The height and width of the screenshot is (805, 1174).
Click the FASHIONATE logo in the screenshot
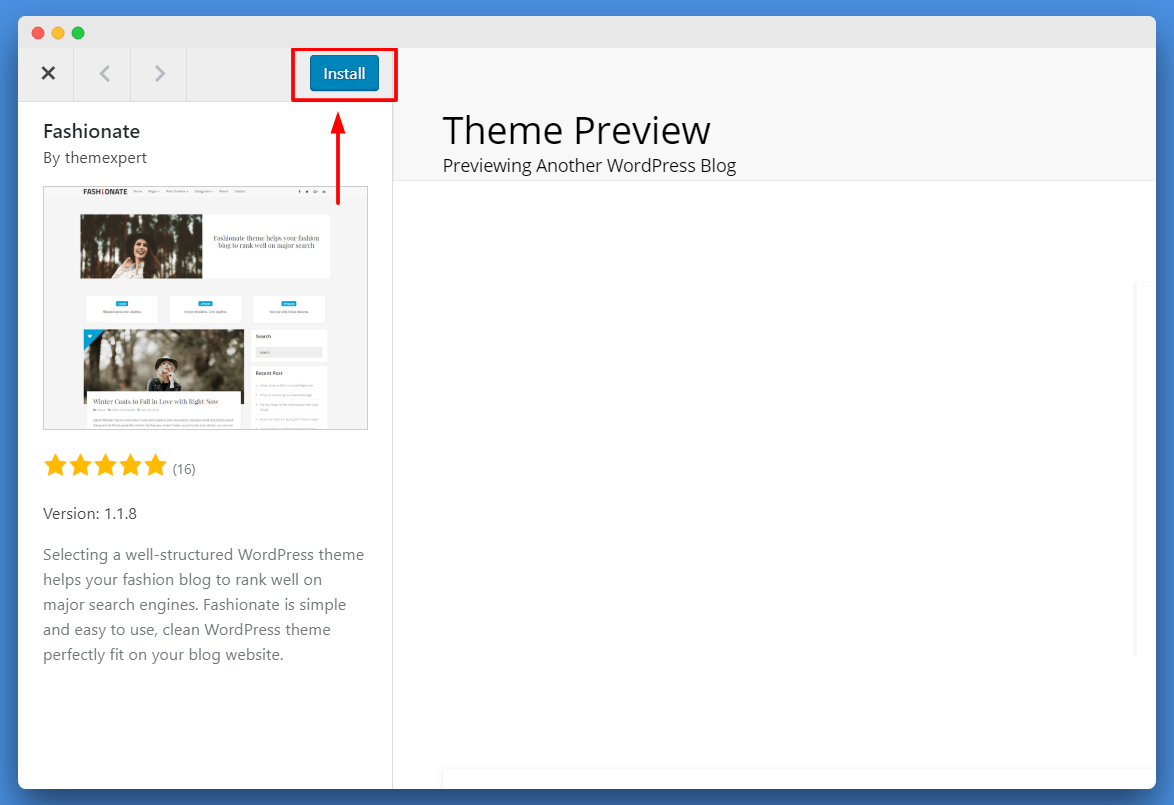pos(105,192)
